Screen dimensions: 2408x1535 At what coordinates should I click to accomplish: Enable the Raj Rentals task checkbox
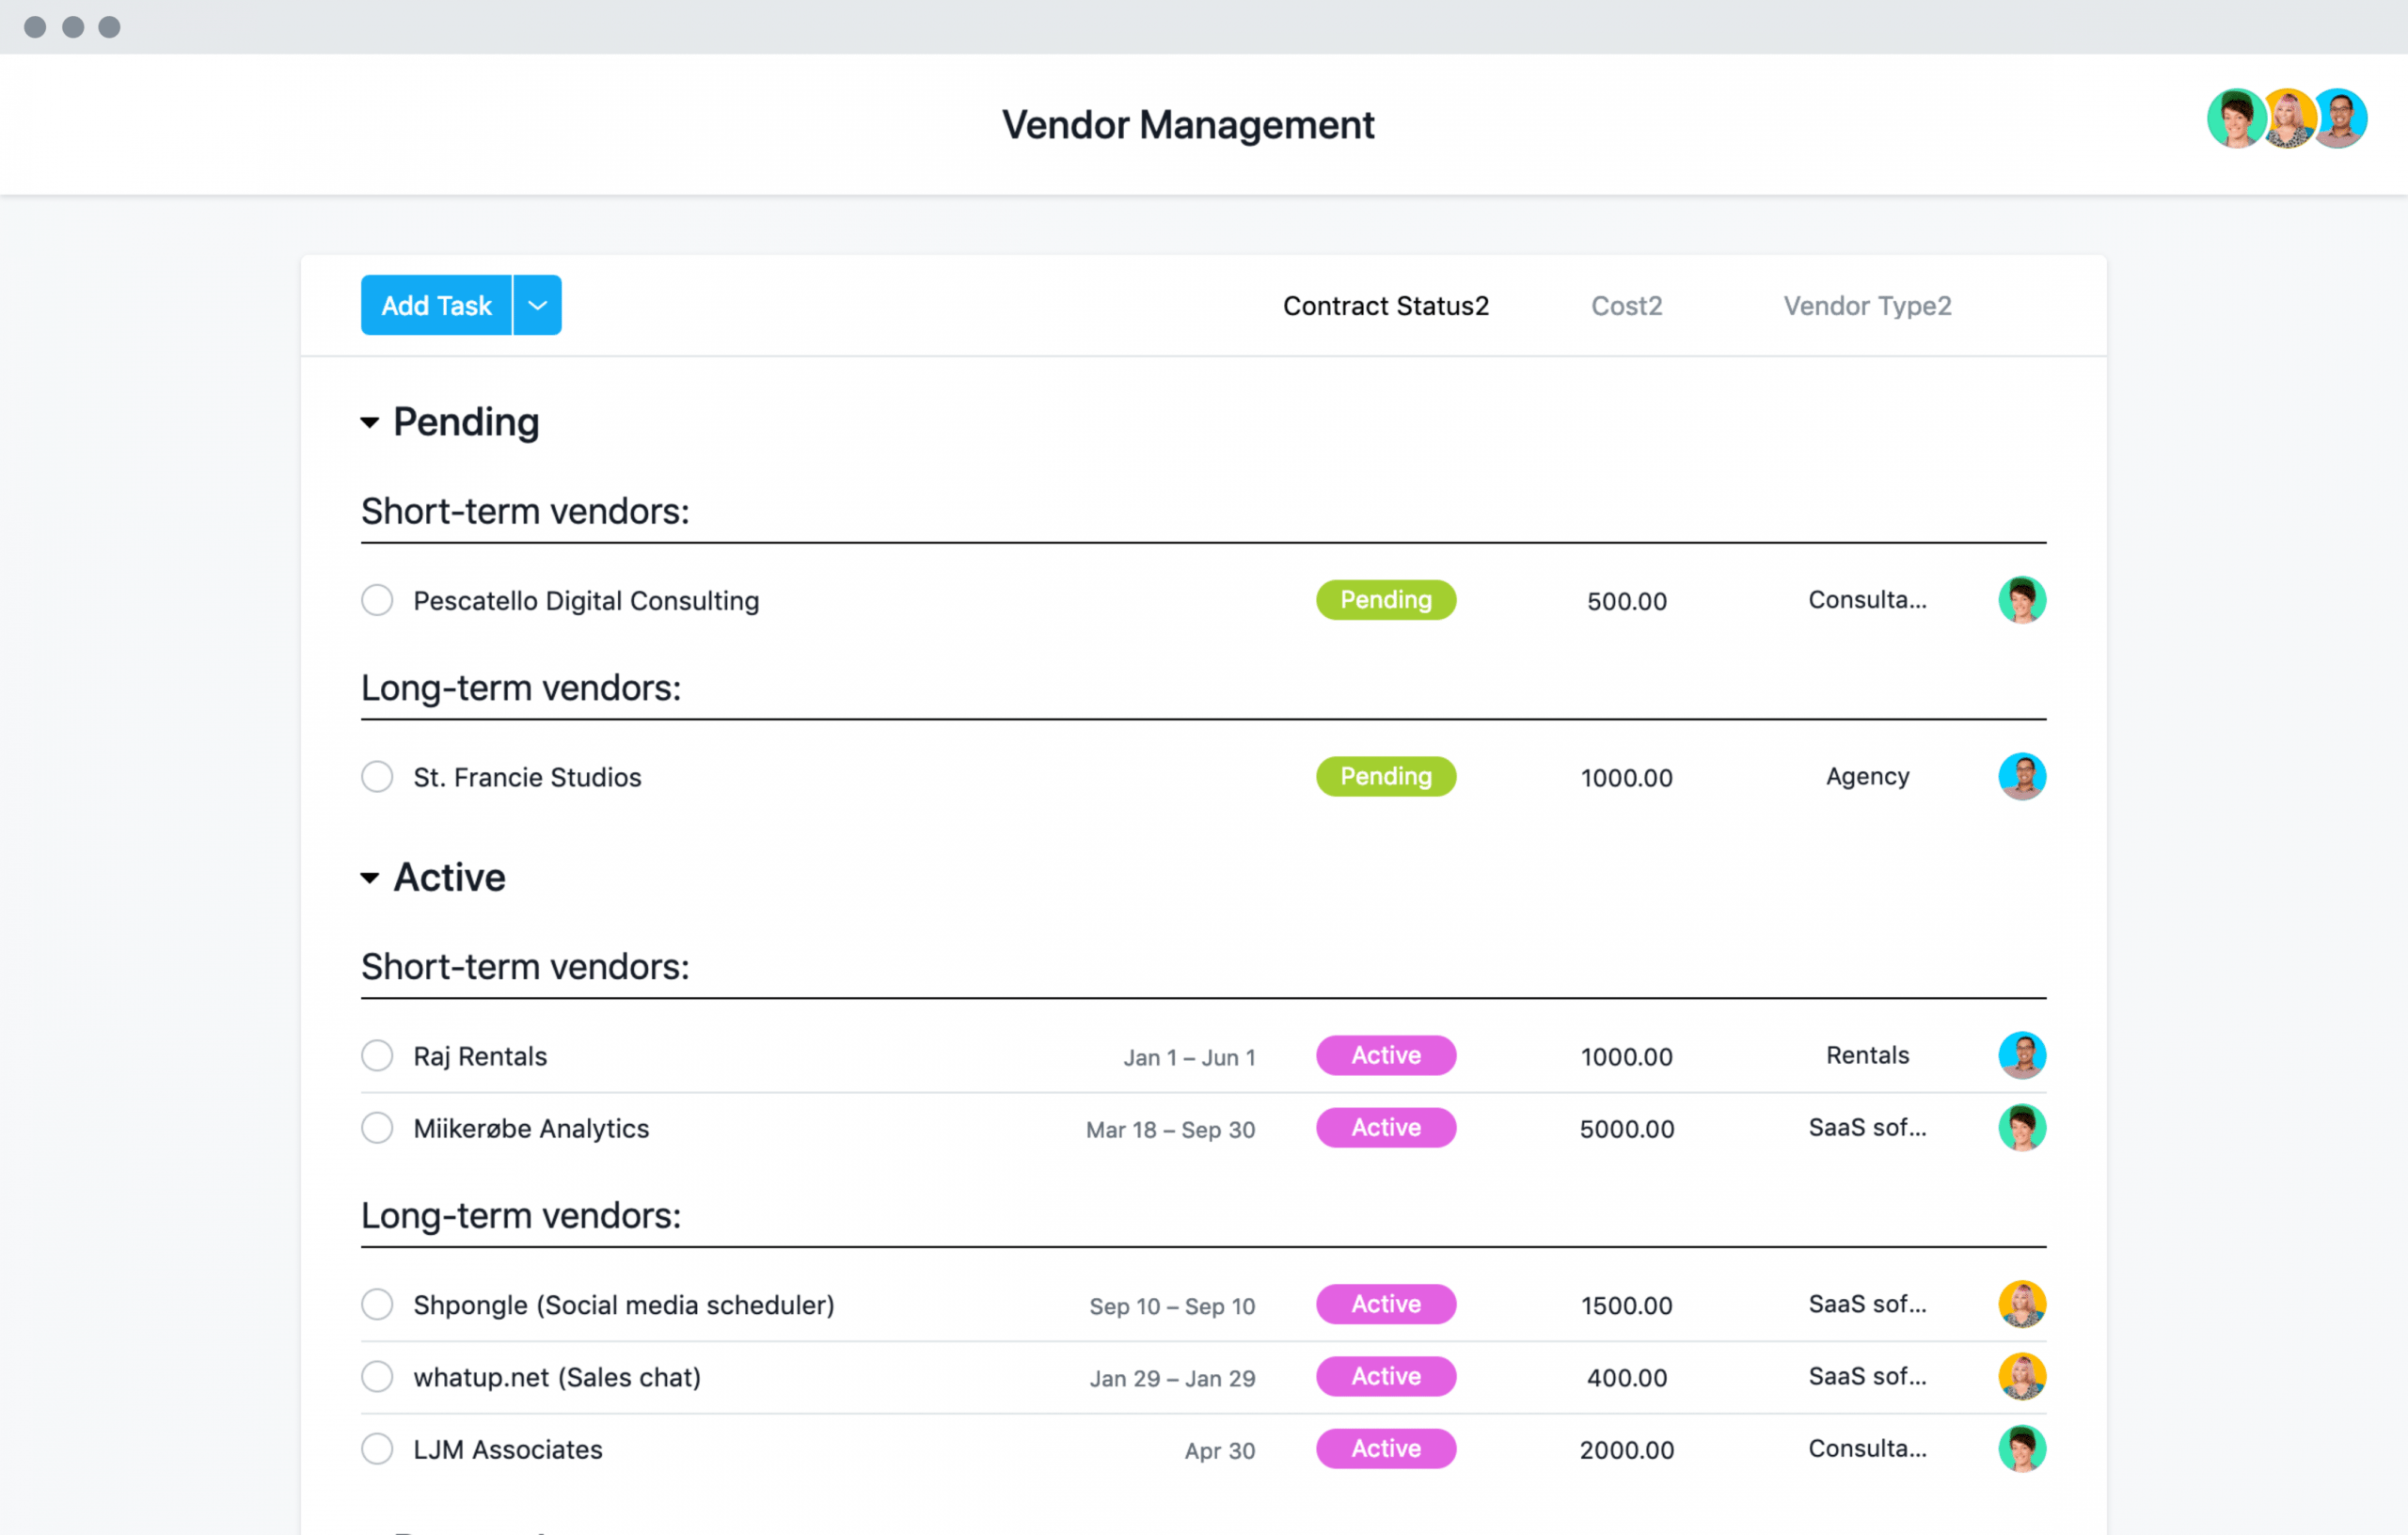point(373,1054)
